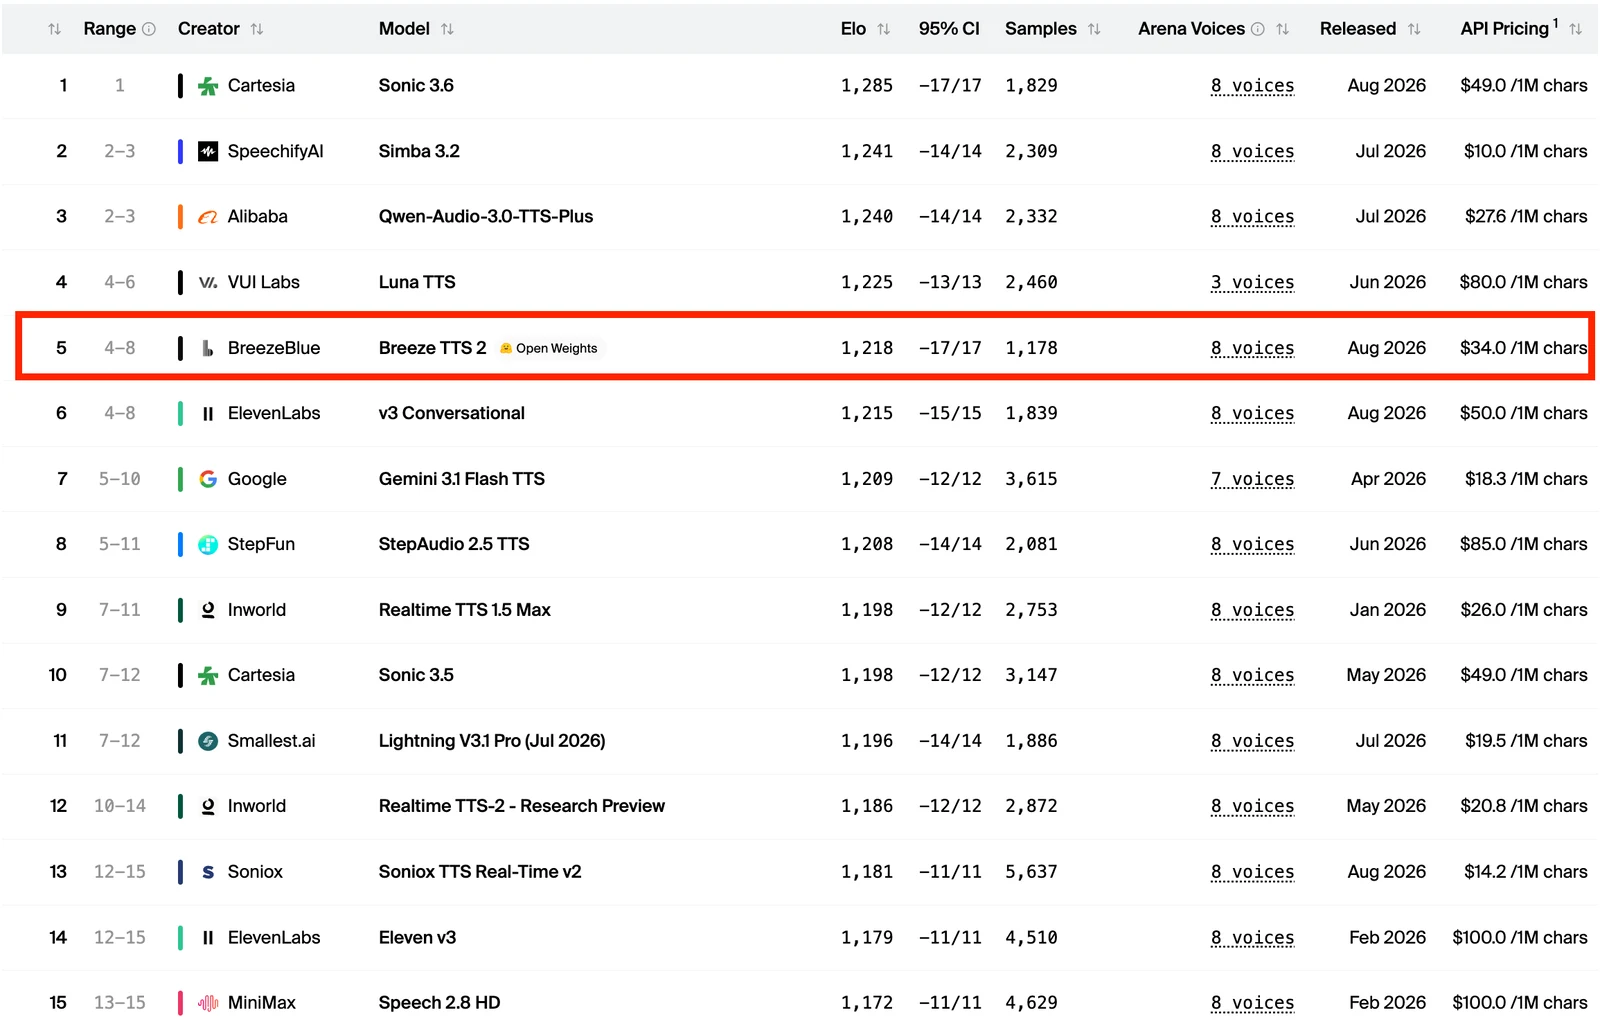Viewport: 1600px width, 1035px height.
Task: Select the Gemini 3.1 Flash TTS model name
Action: pyautogui.click(x=462, y=479)
